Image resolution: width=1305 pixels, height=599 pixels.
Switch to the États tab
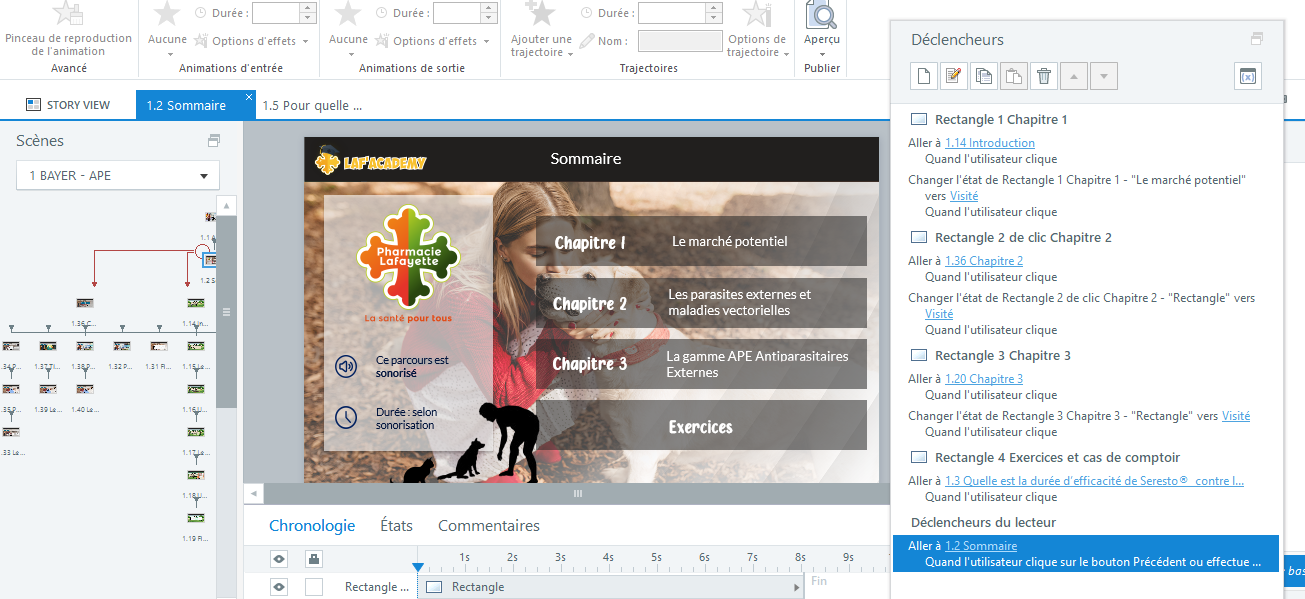pos(396,525)
